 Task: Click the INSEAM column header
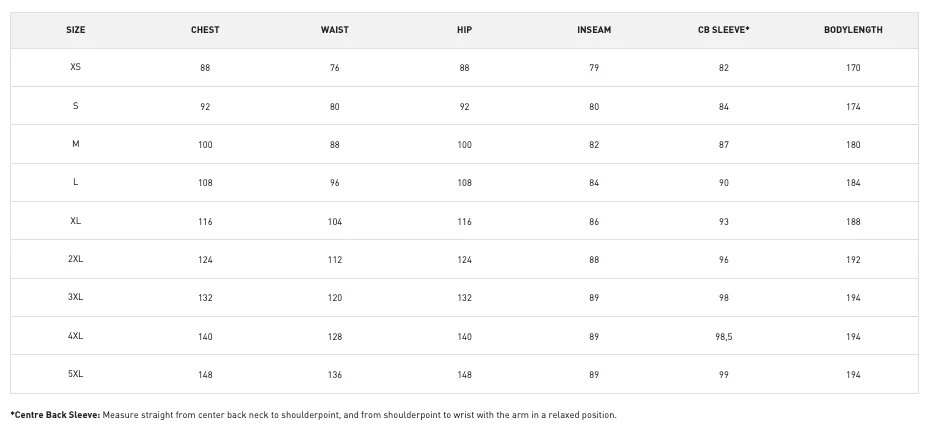point(594,30)
